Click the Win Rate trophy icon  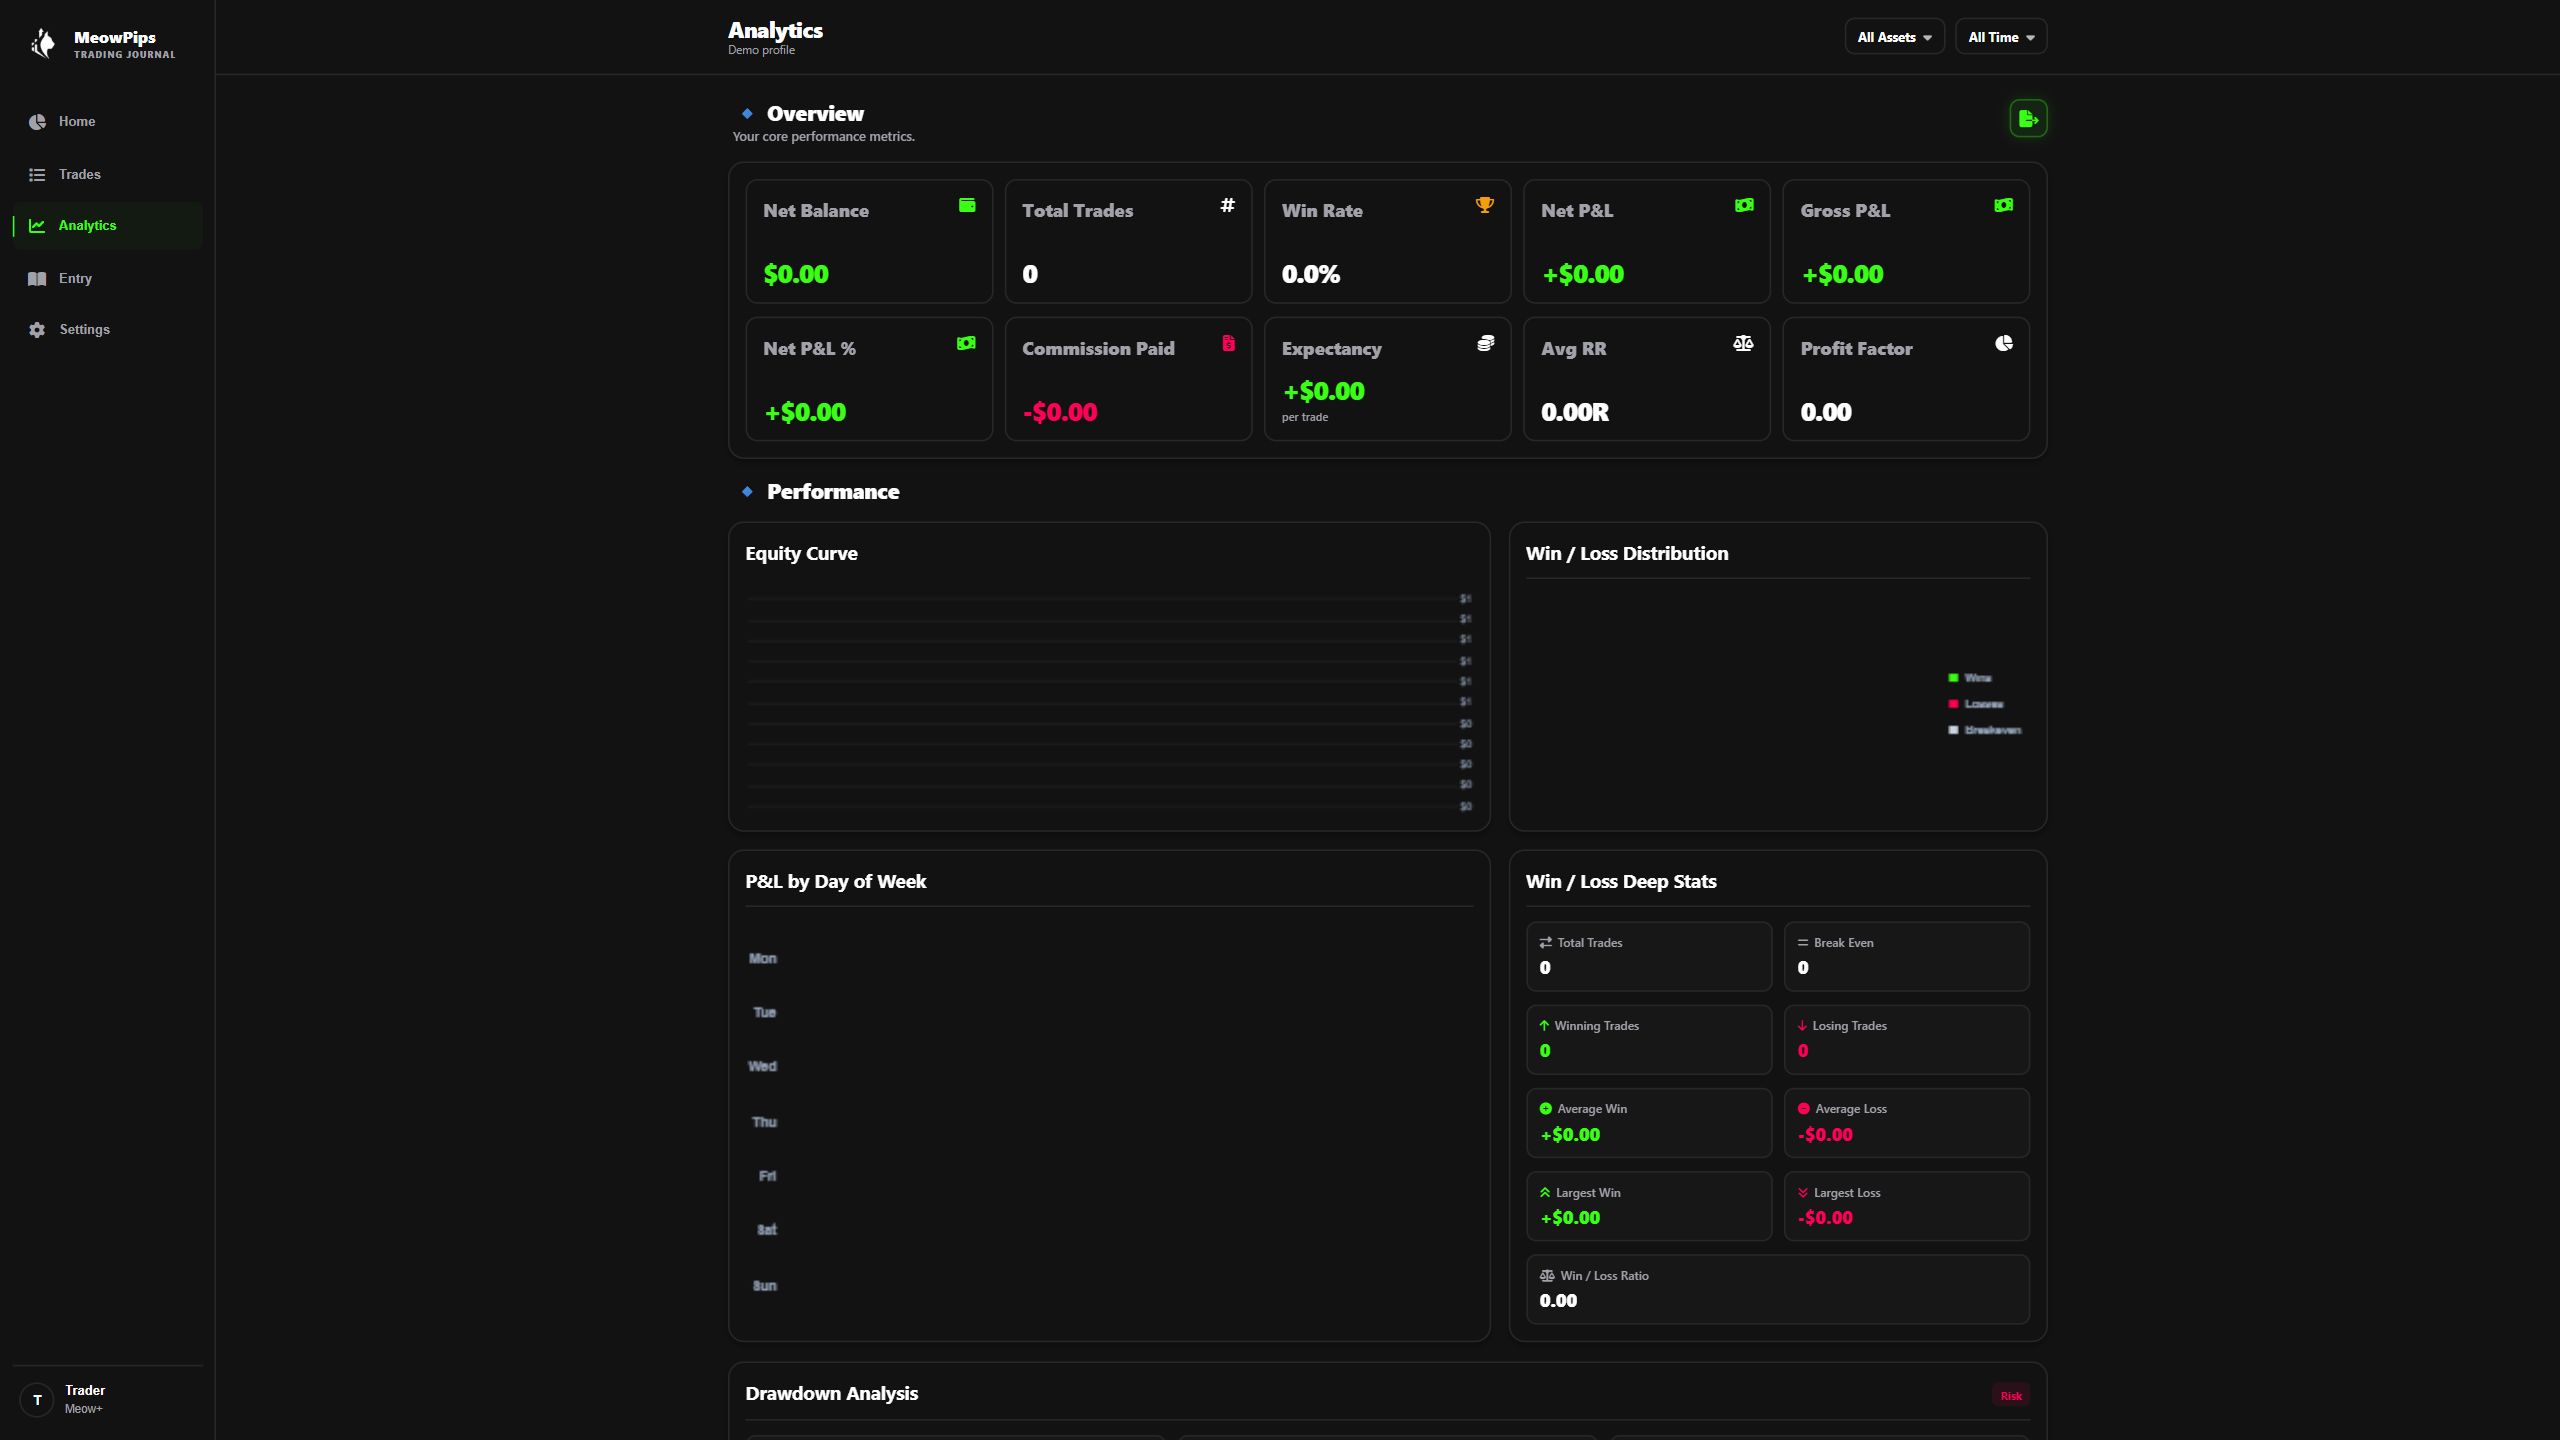click(1485, 205)
